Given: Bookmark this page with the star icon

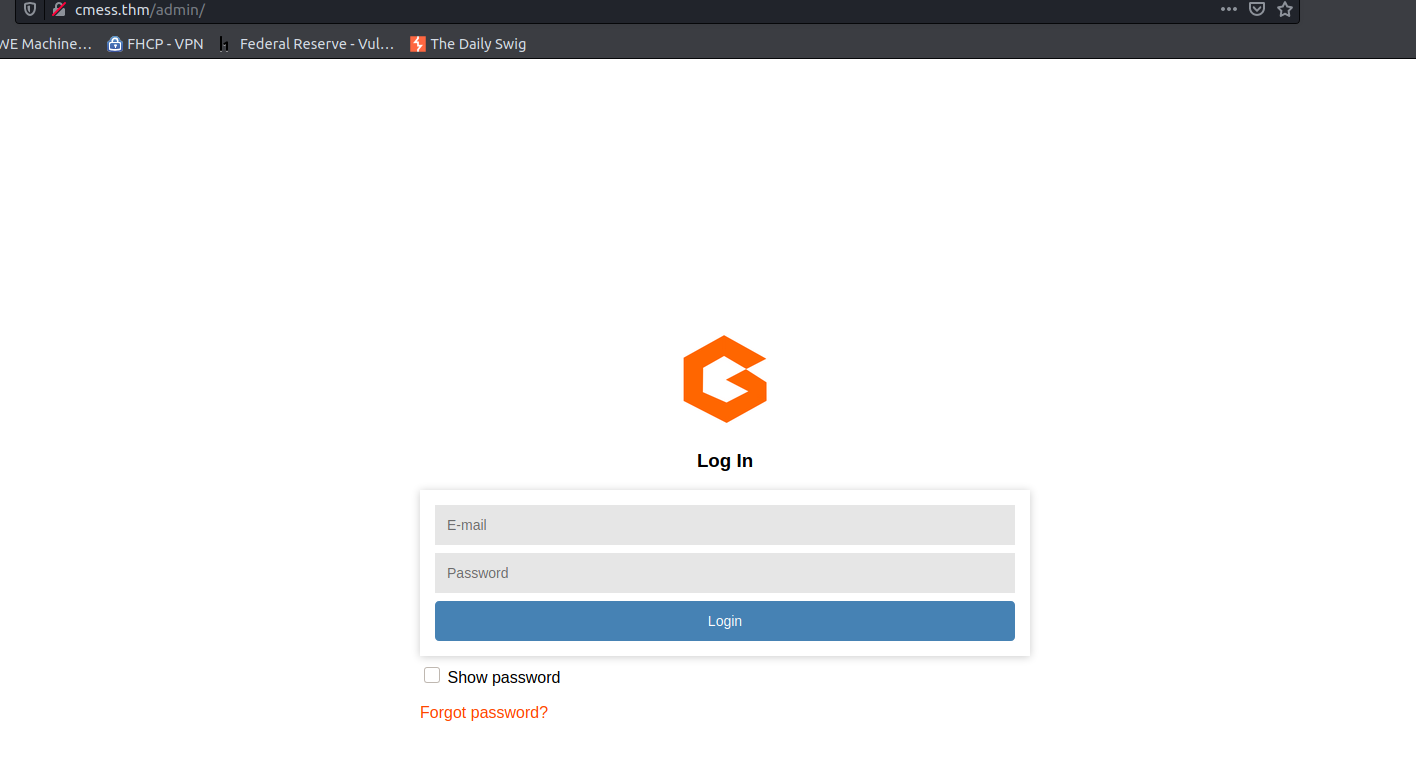Looking at the screenshot, I should click(x=1285, y=9).
